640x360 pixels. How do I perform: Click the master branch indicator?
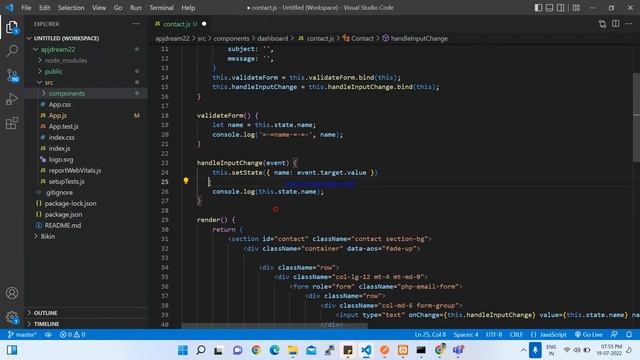pos(22,334)
